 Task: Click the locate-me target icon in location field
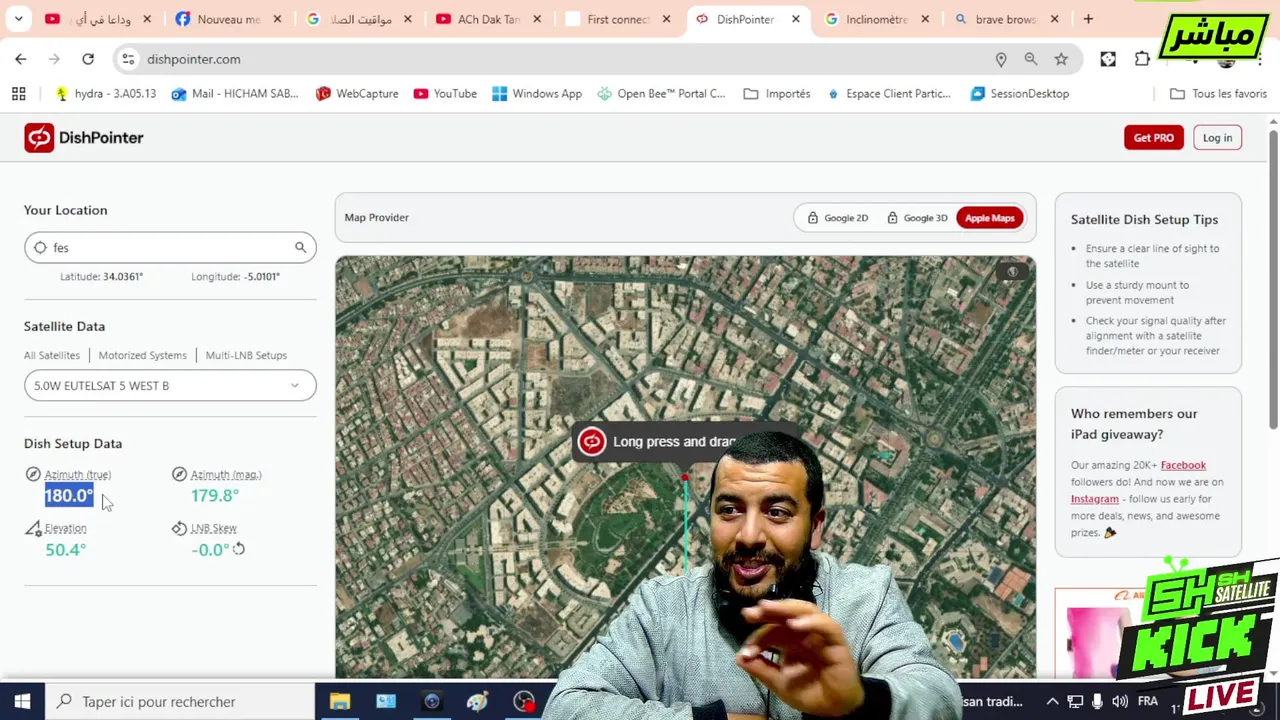(40, 247)
